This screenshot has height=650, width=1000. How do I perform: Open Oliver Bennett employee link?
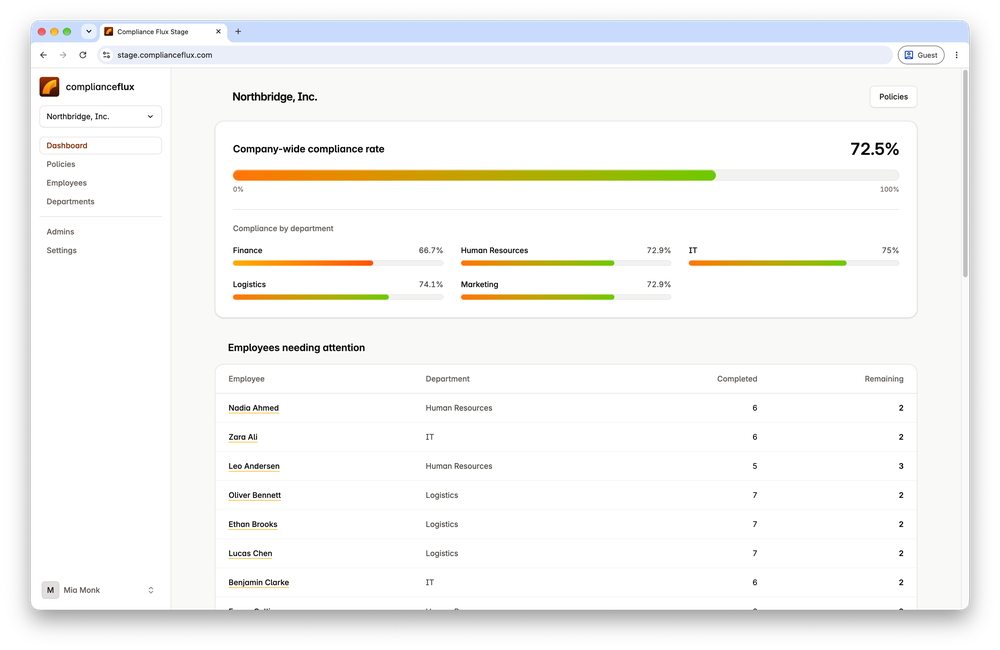254,495
